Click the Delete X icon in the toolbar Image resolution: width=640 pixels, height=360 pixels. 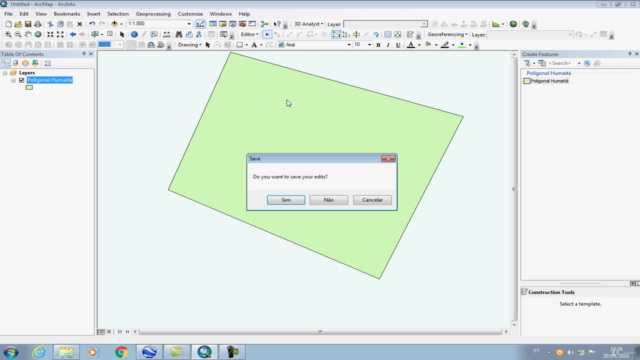click(80, 24)
